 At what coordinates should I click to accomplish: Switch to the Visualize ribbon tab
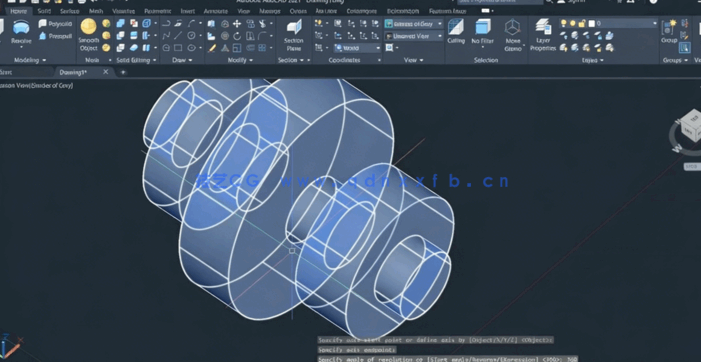click(123, 11)
